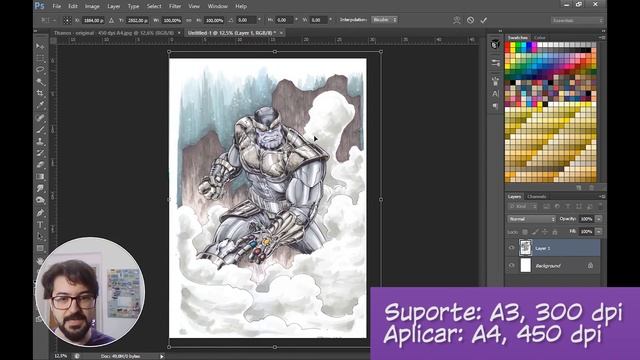Open the Swatches panel flyout menu
Viewport: 640px width, 360px height.
pos(602,38)
